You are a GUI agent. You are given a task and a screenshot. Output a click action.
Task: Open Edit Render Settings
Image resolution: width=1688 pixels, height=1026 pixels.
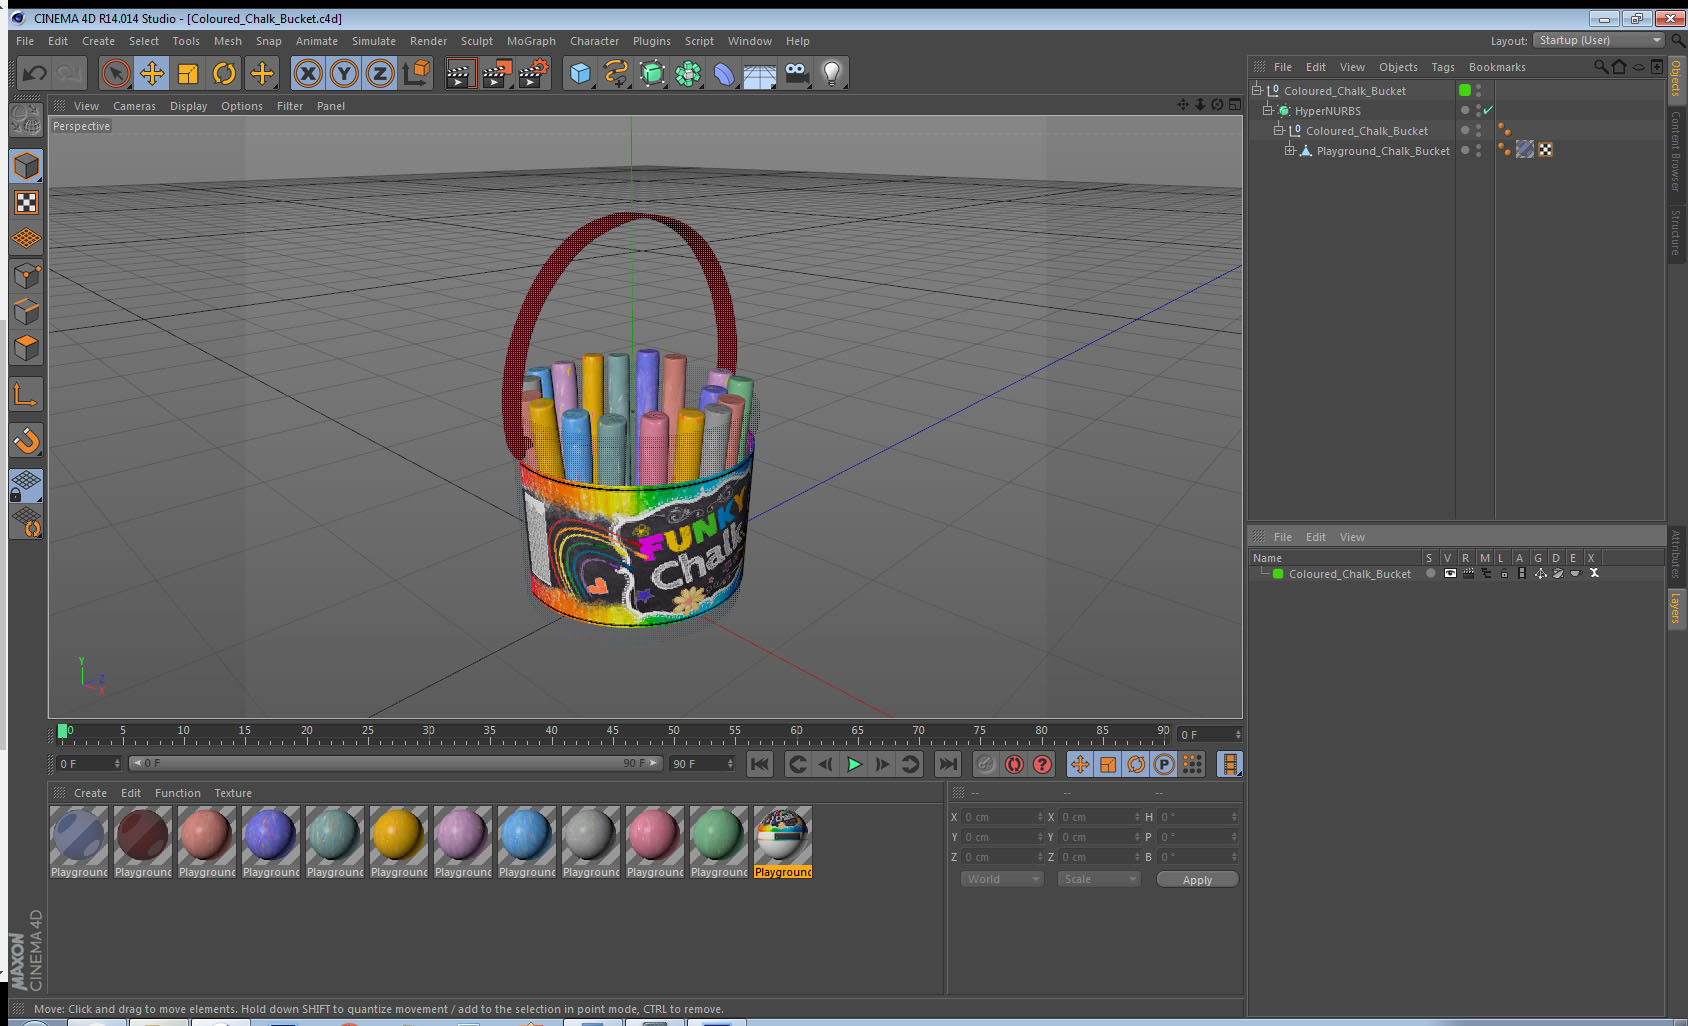[x=534, y=73]
